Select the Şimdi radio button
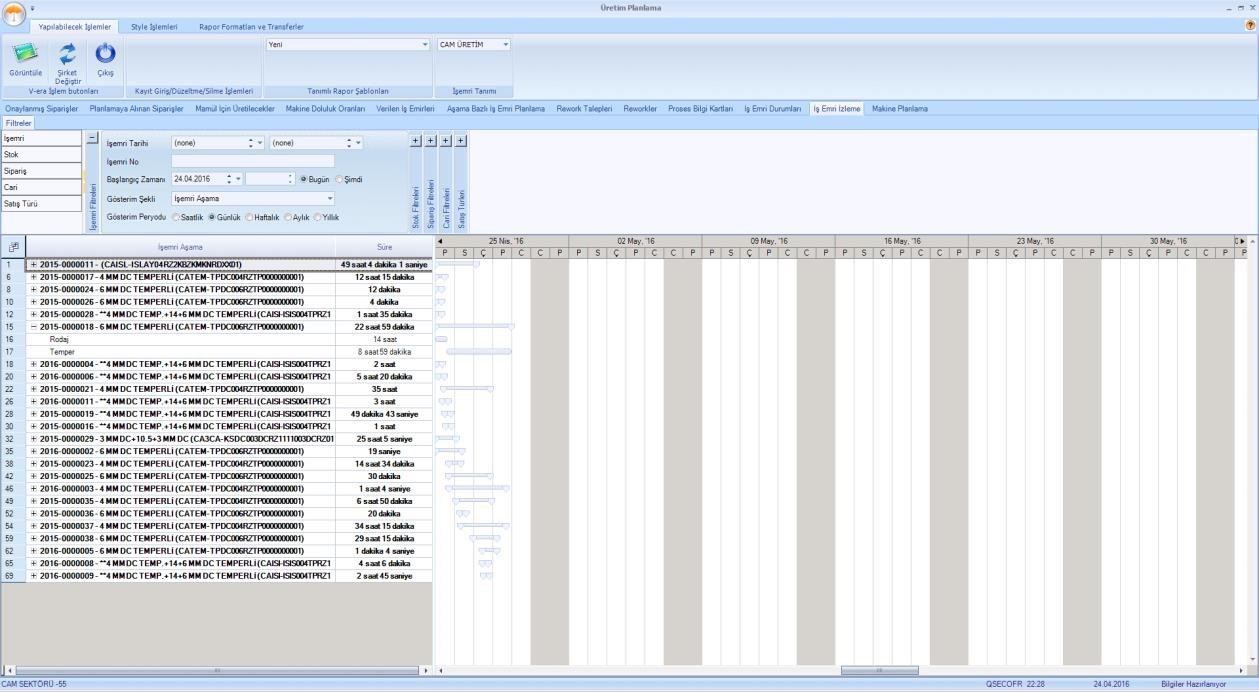This screenshot has height=692, width=1259. tap(340, 180)
